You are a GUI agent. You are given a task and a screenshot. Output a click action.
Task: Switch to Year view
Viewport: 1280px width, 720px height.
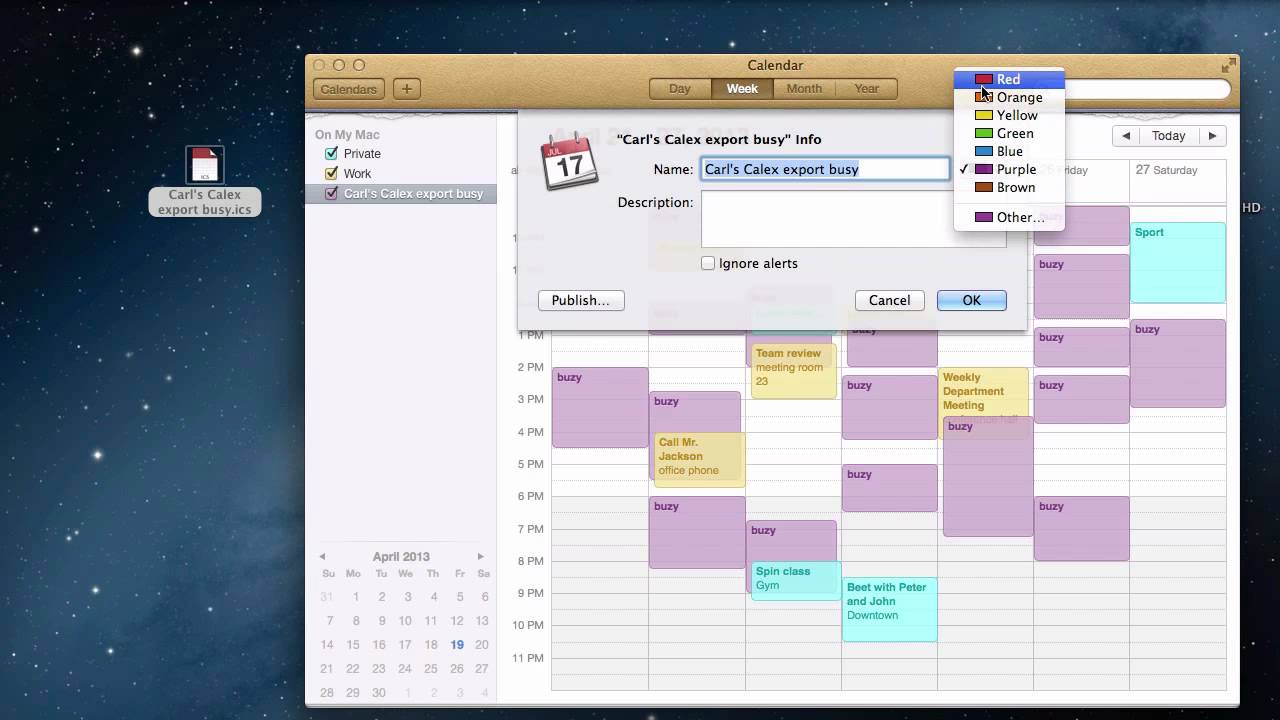pyautogui.click(x=866, y=89)
